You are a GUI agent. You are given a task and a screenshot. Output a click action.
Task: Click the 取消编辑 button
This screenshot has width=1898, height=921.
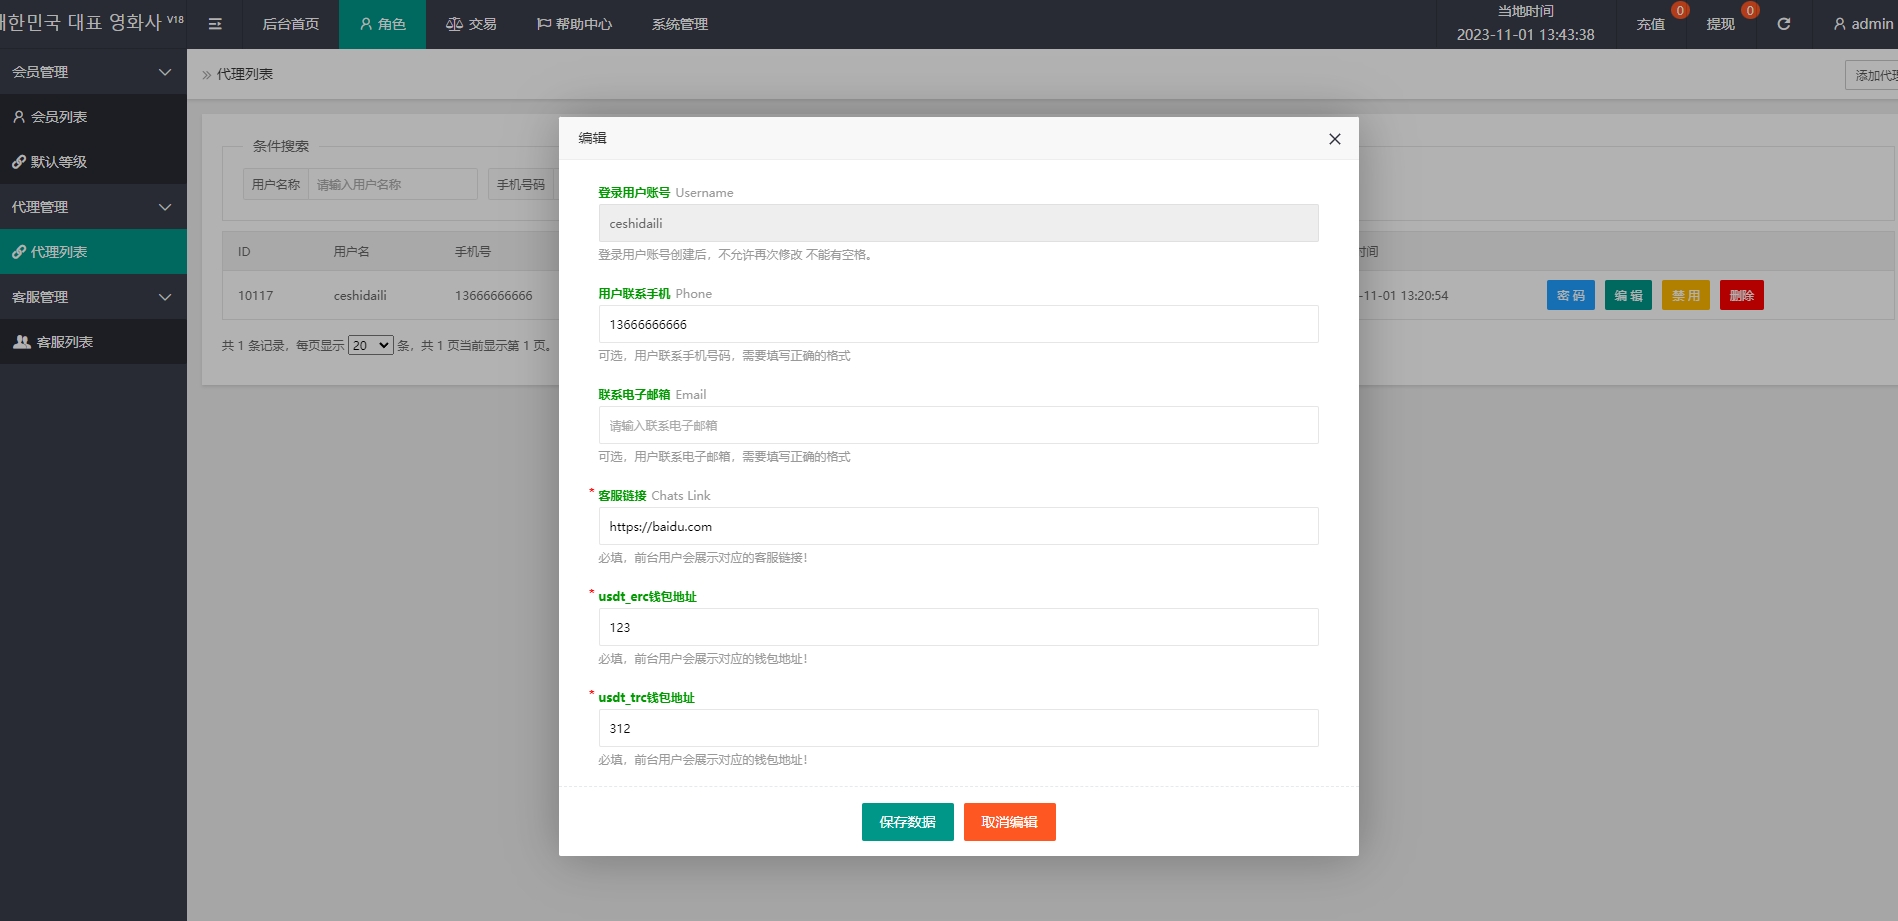coord(1009,822)
